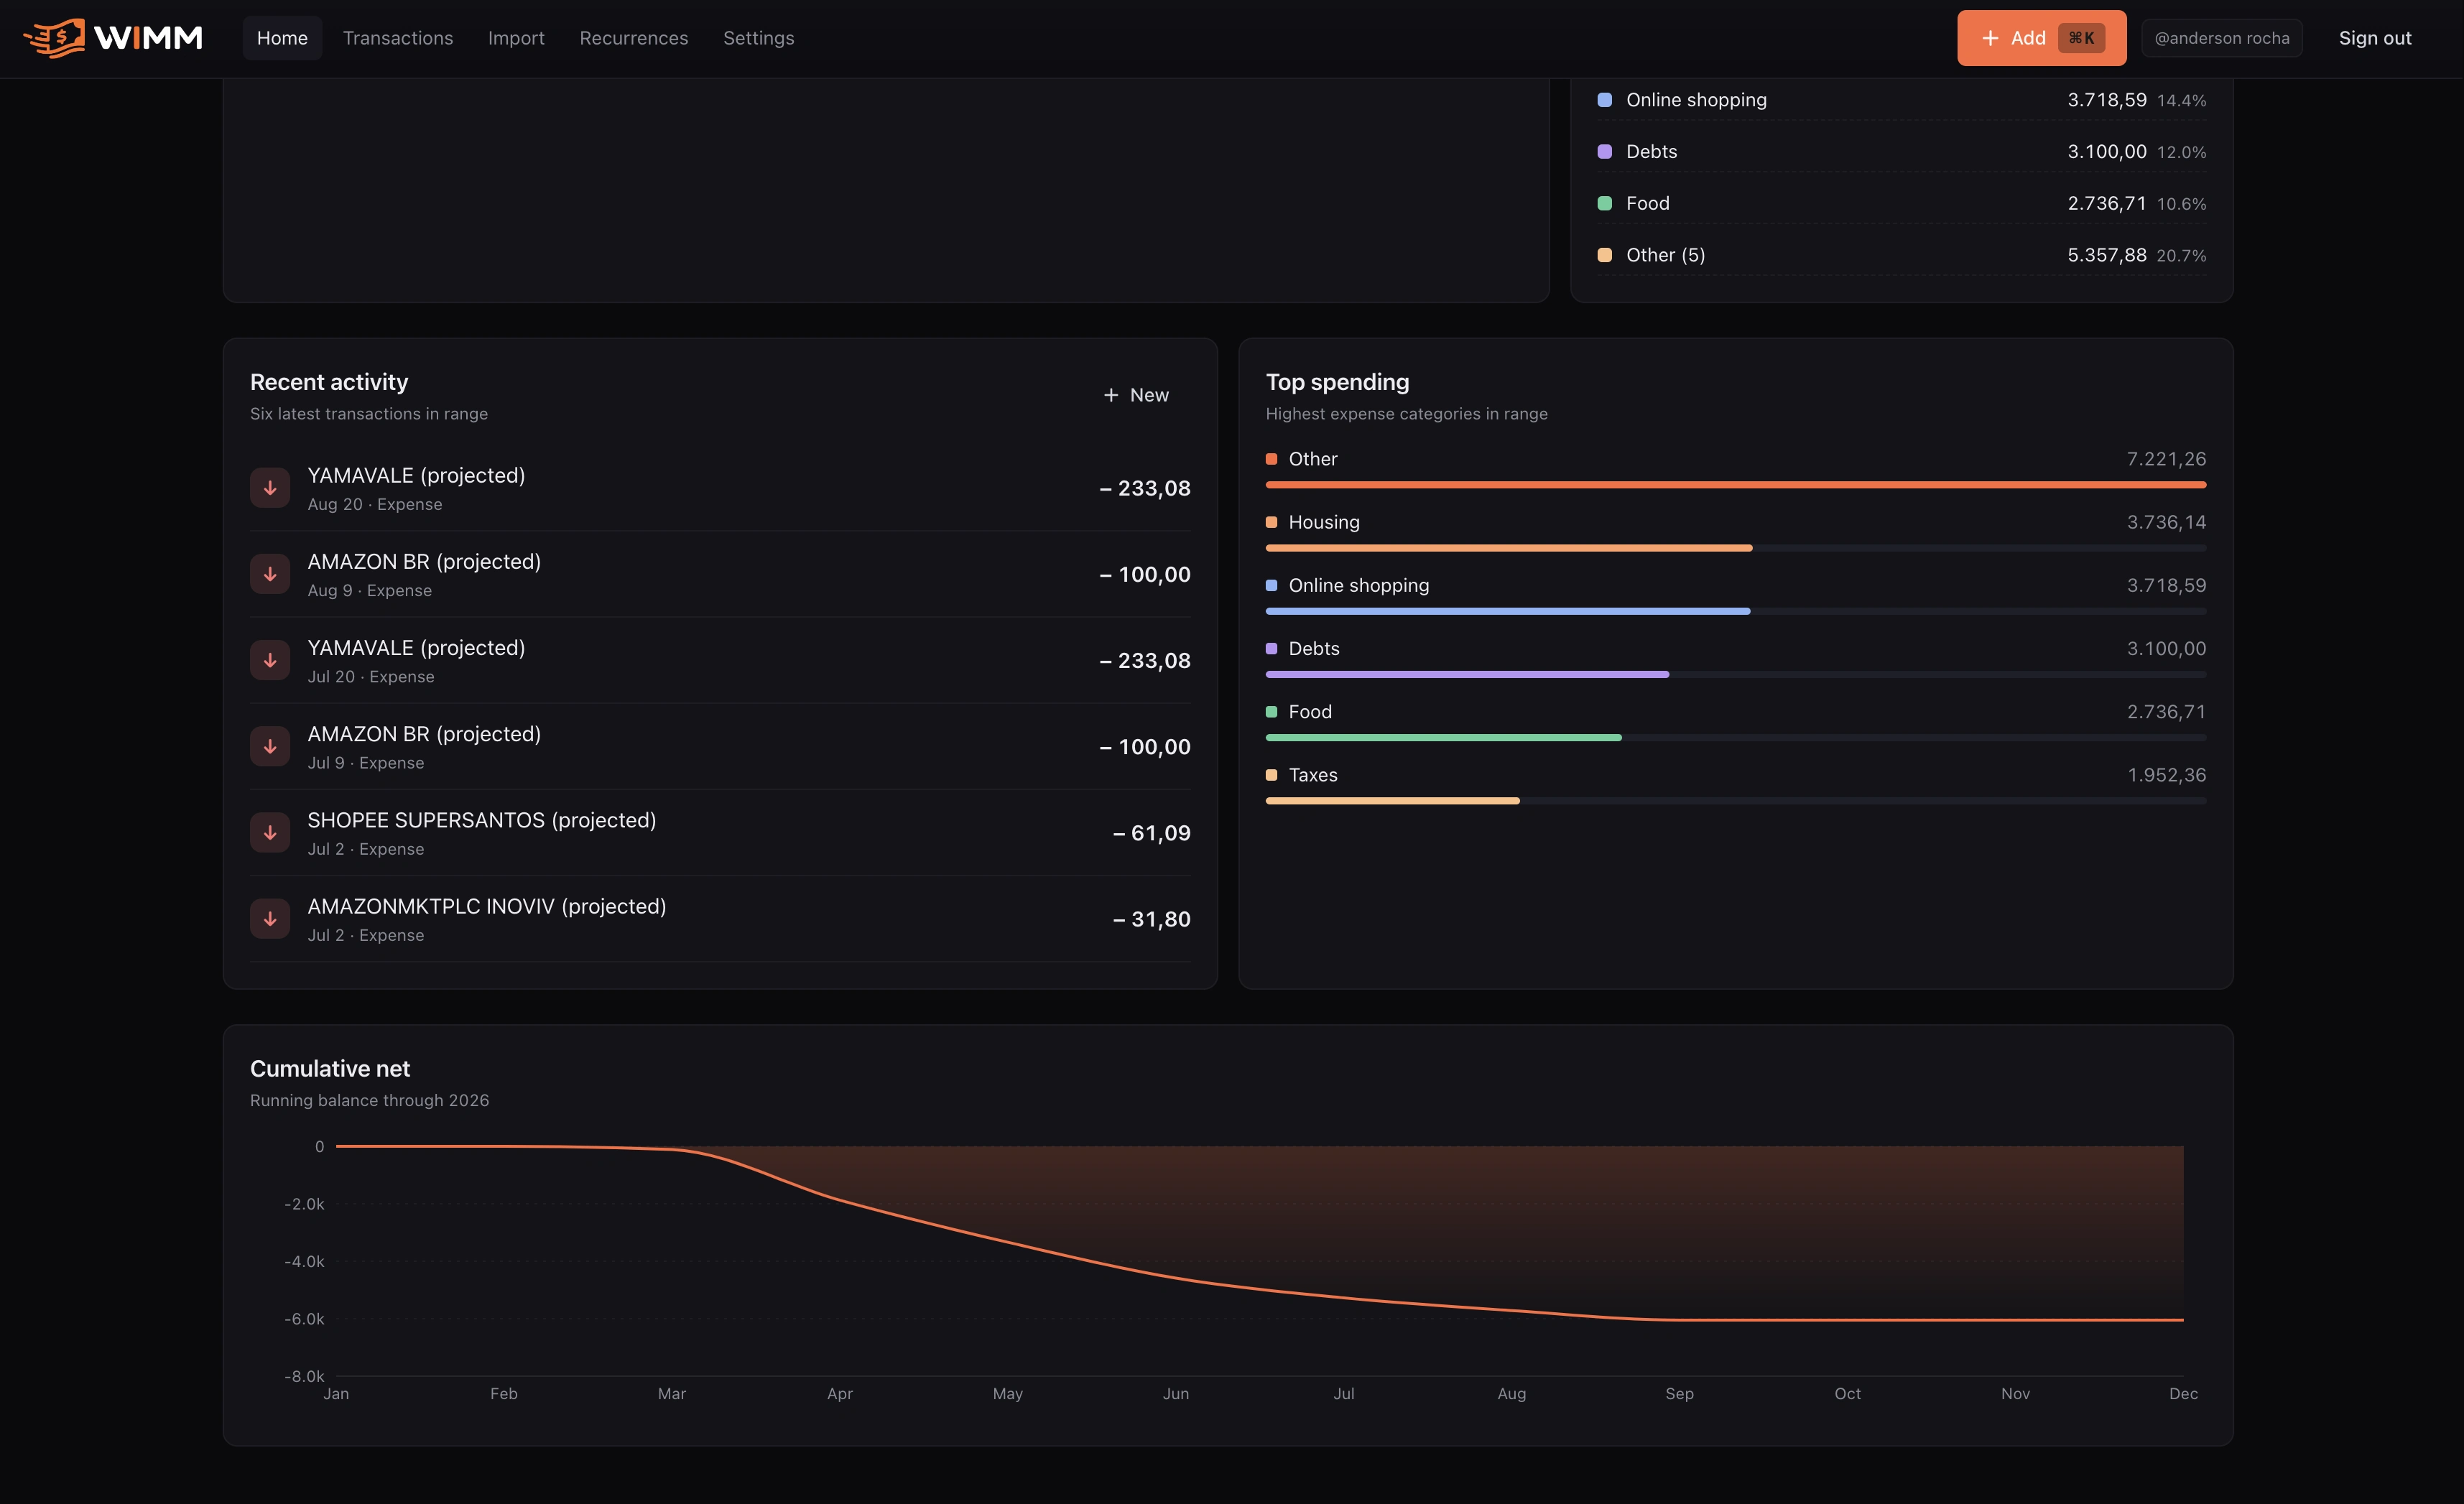Click the Recent activity heading

pos(329,382)
